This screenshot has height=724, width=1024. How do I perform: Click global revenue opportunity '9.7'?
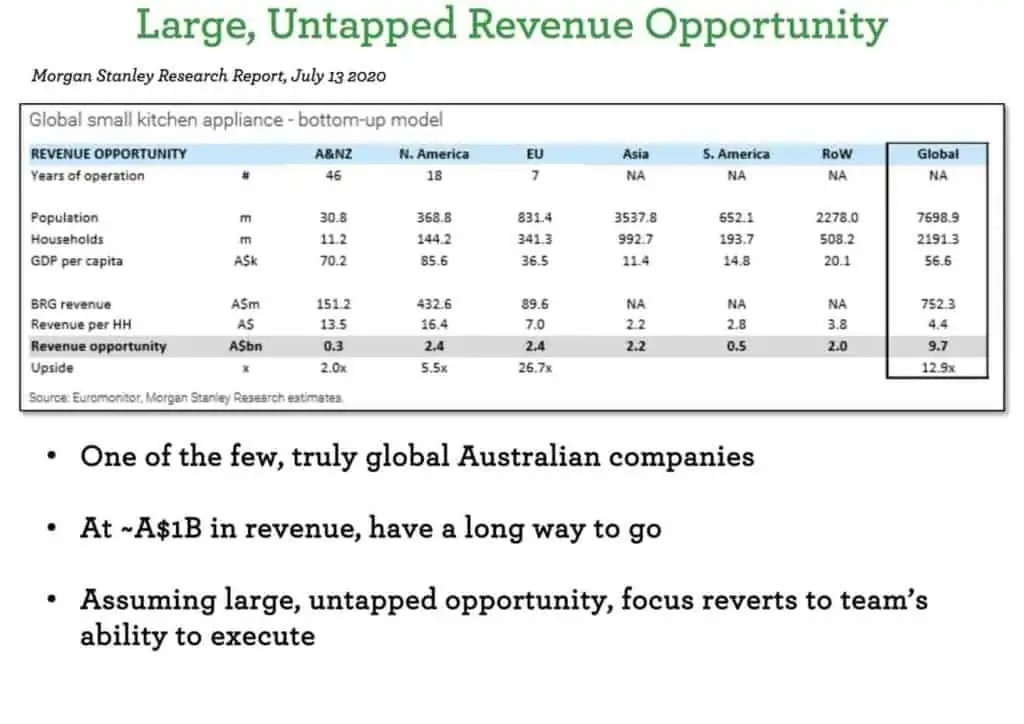(x=938, y=346)
